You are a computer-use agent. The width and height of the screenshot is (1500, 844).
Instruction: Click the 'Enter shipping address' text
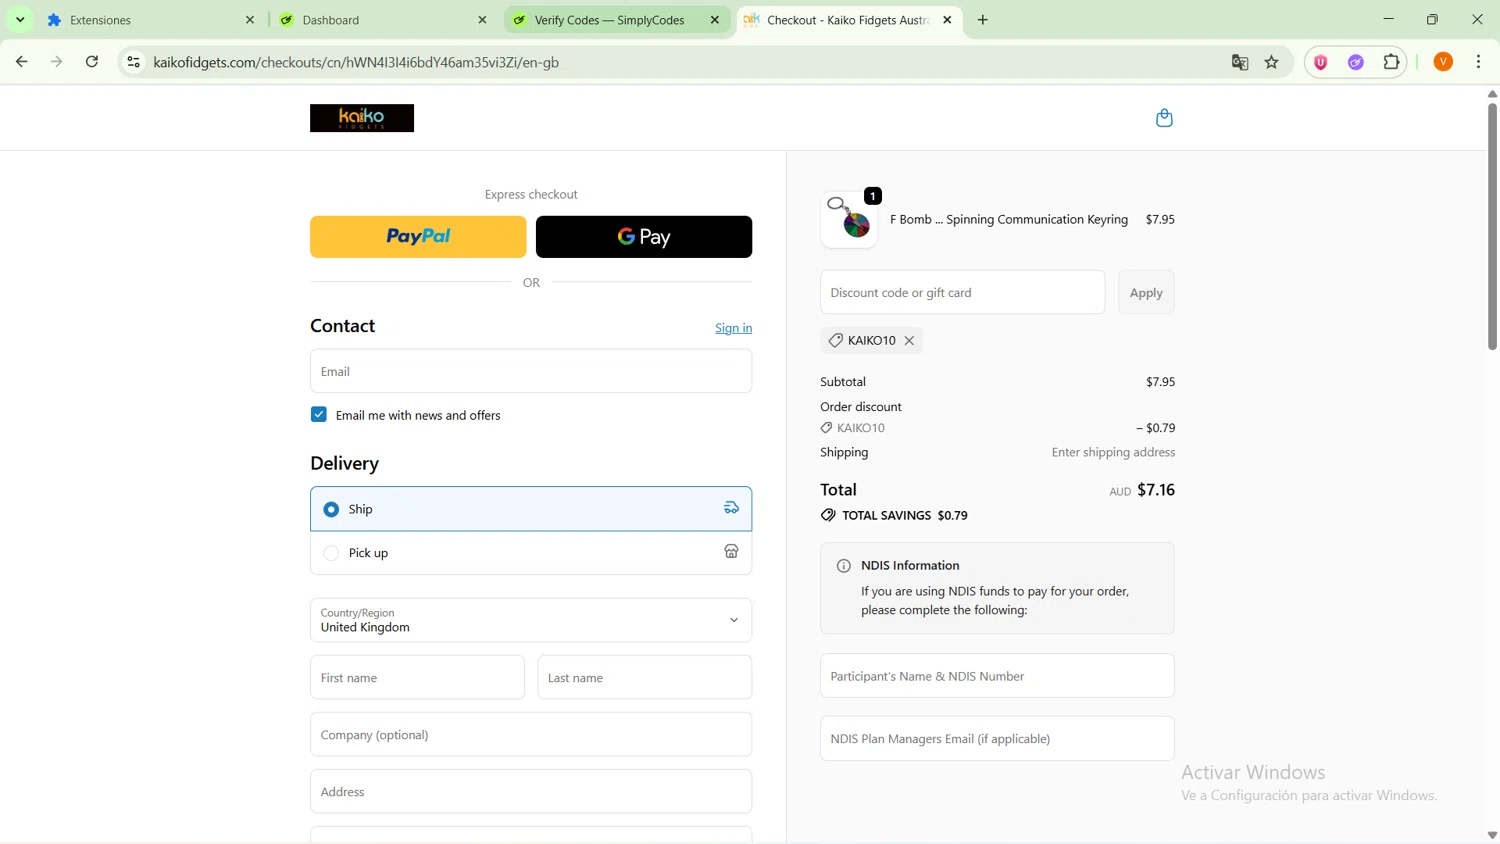tap(1113, 452)
